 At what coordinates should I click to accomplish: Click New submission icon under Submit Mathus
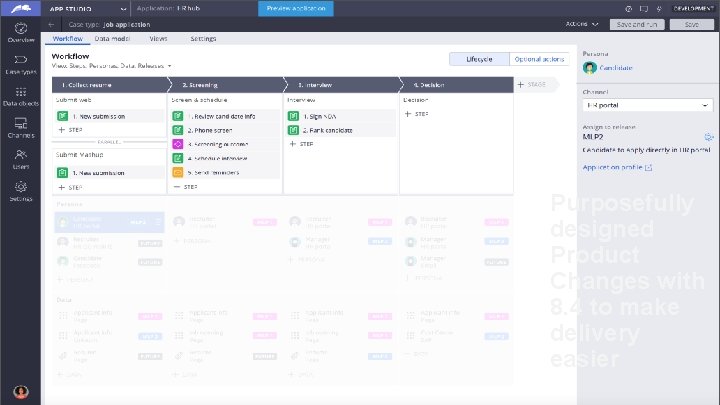click(62, 173)
